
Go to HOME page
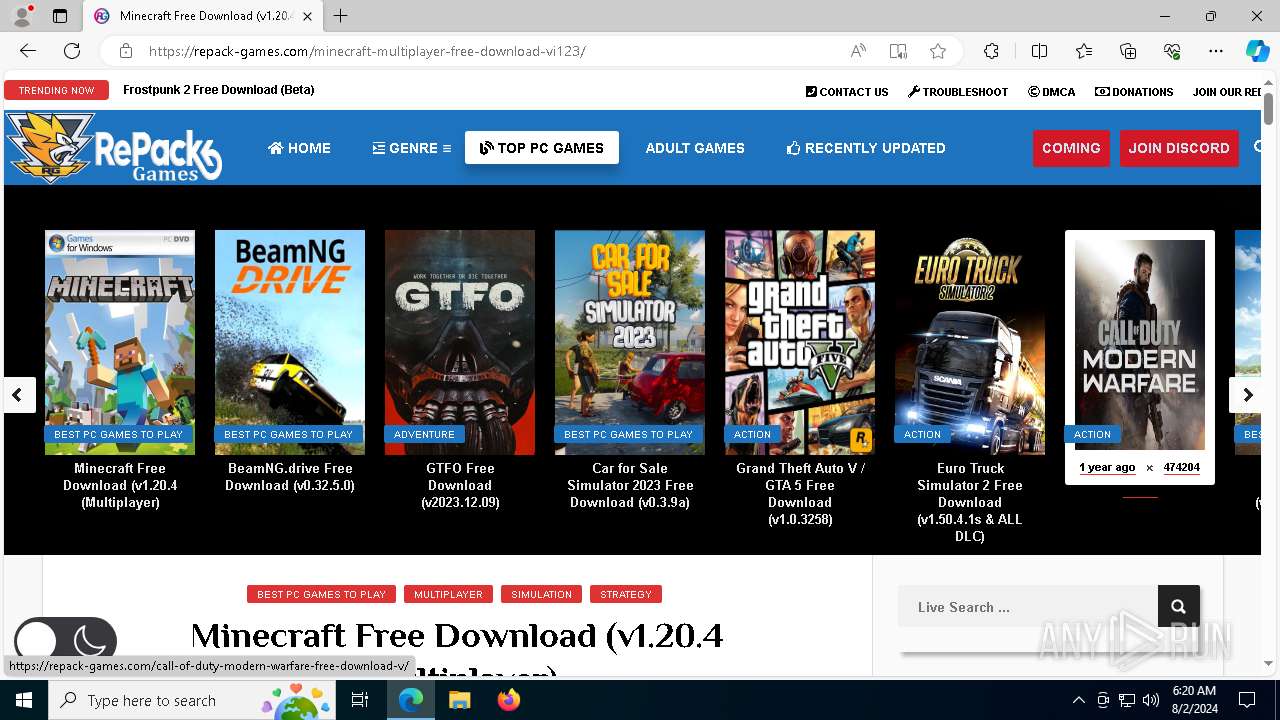coord(299,148)
